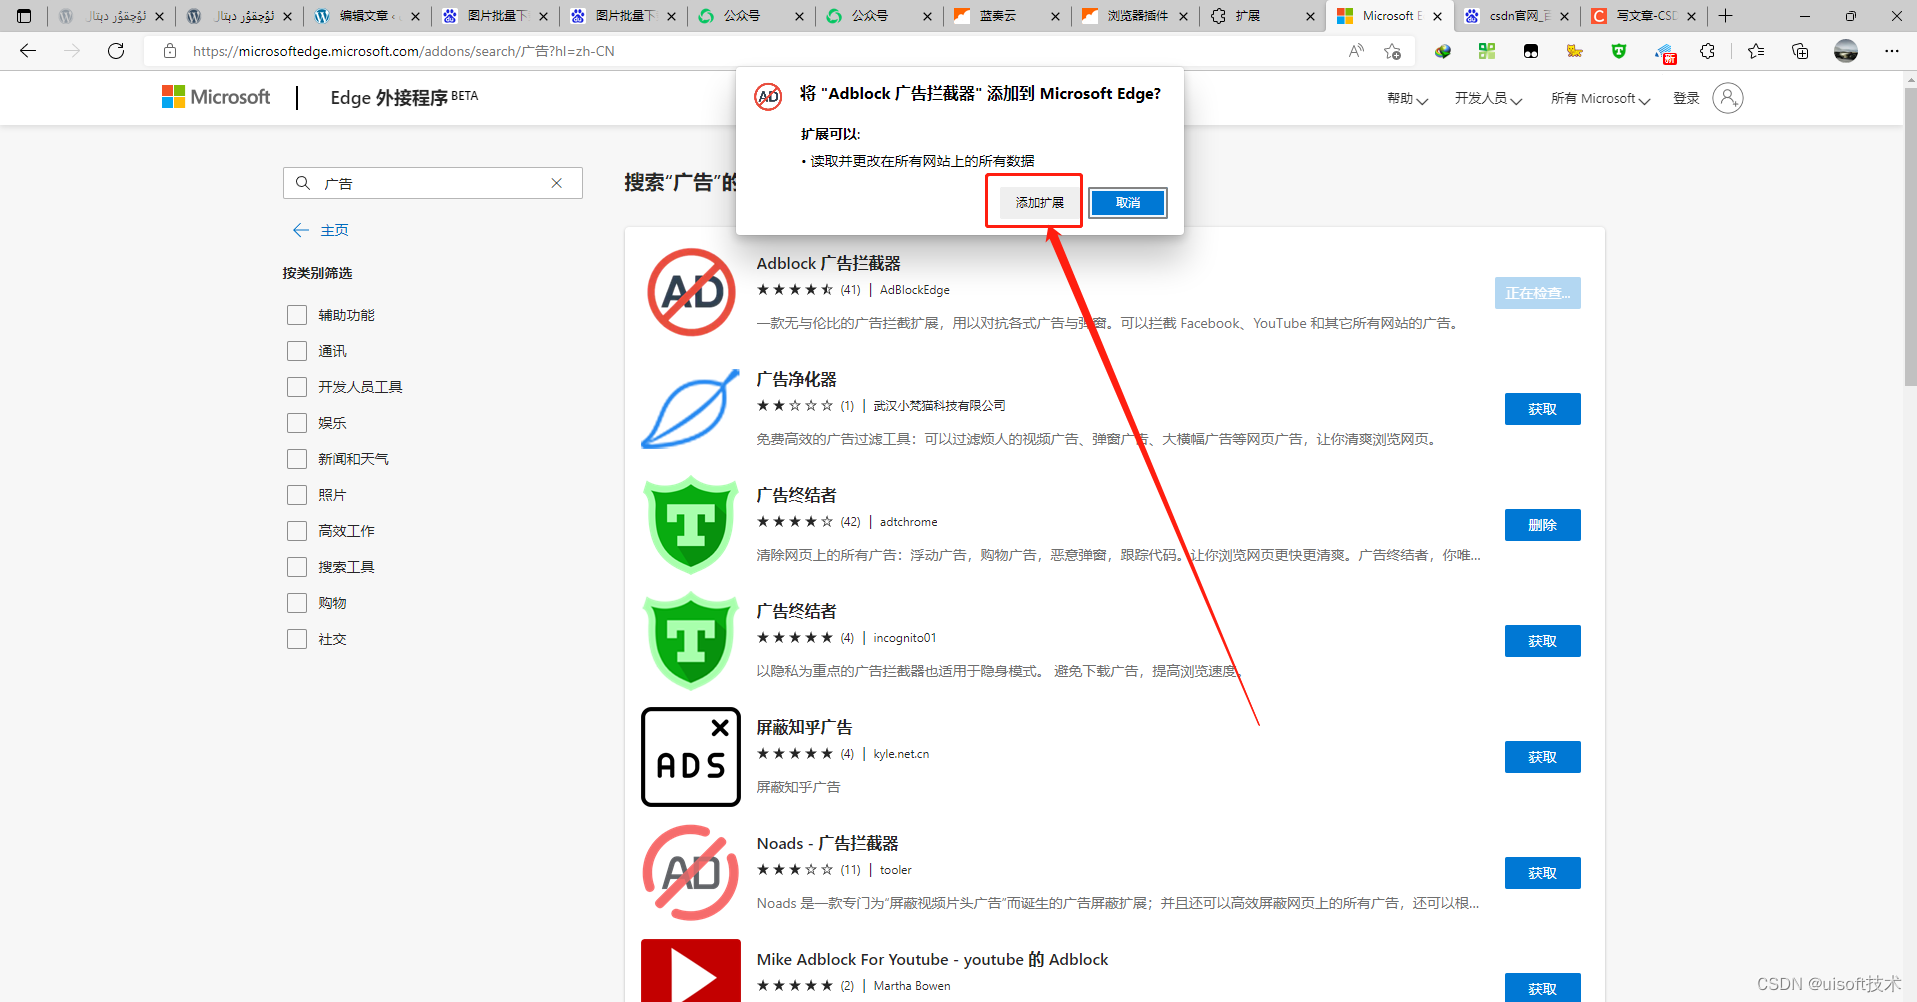Open the 广告净化器 blue leaf logo
The height and width of the screenshot is (1002, 1917).
click(x=691, y=408)
